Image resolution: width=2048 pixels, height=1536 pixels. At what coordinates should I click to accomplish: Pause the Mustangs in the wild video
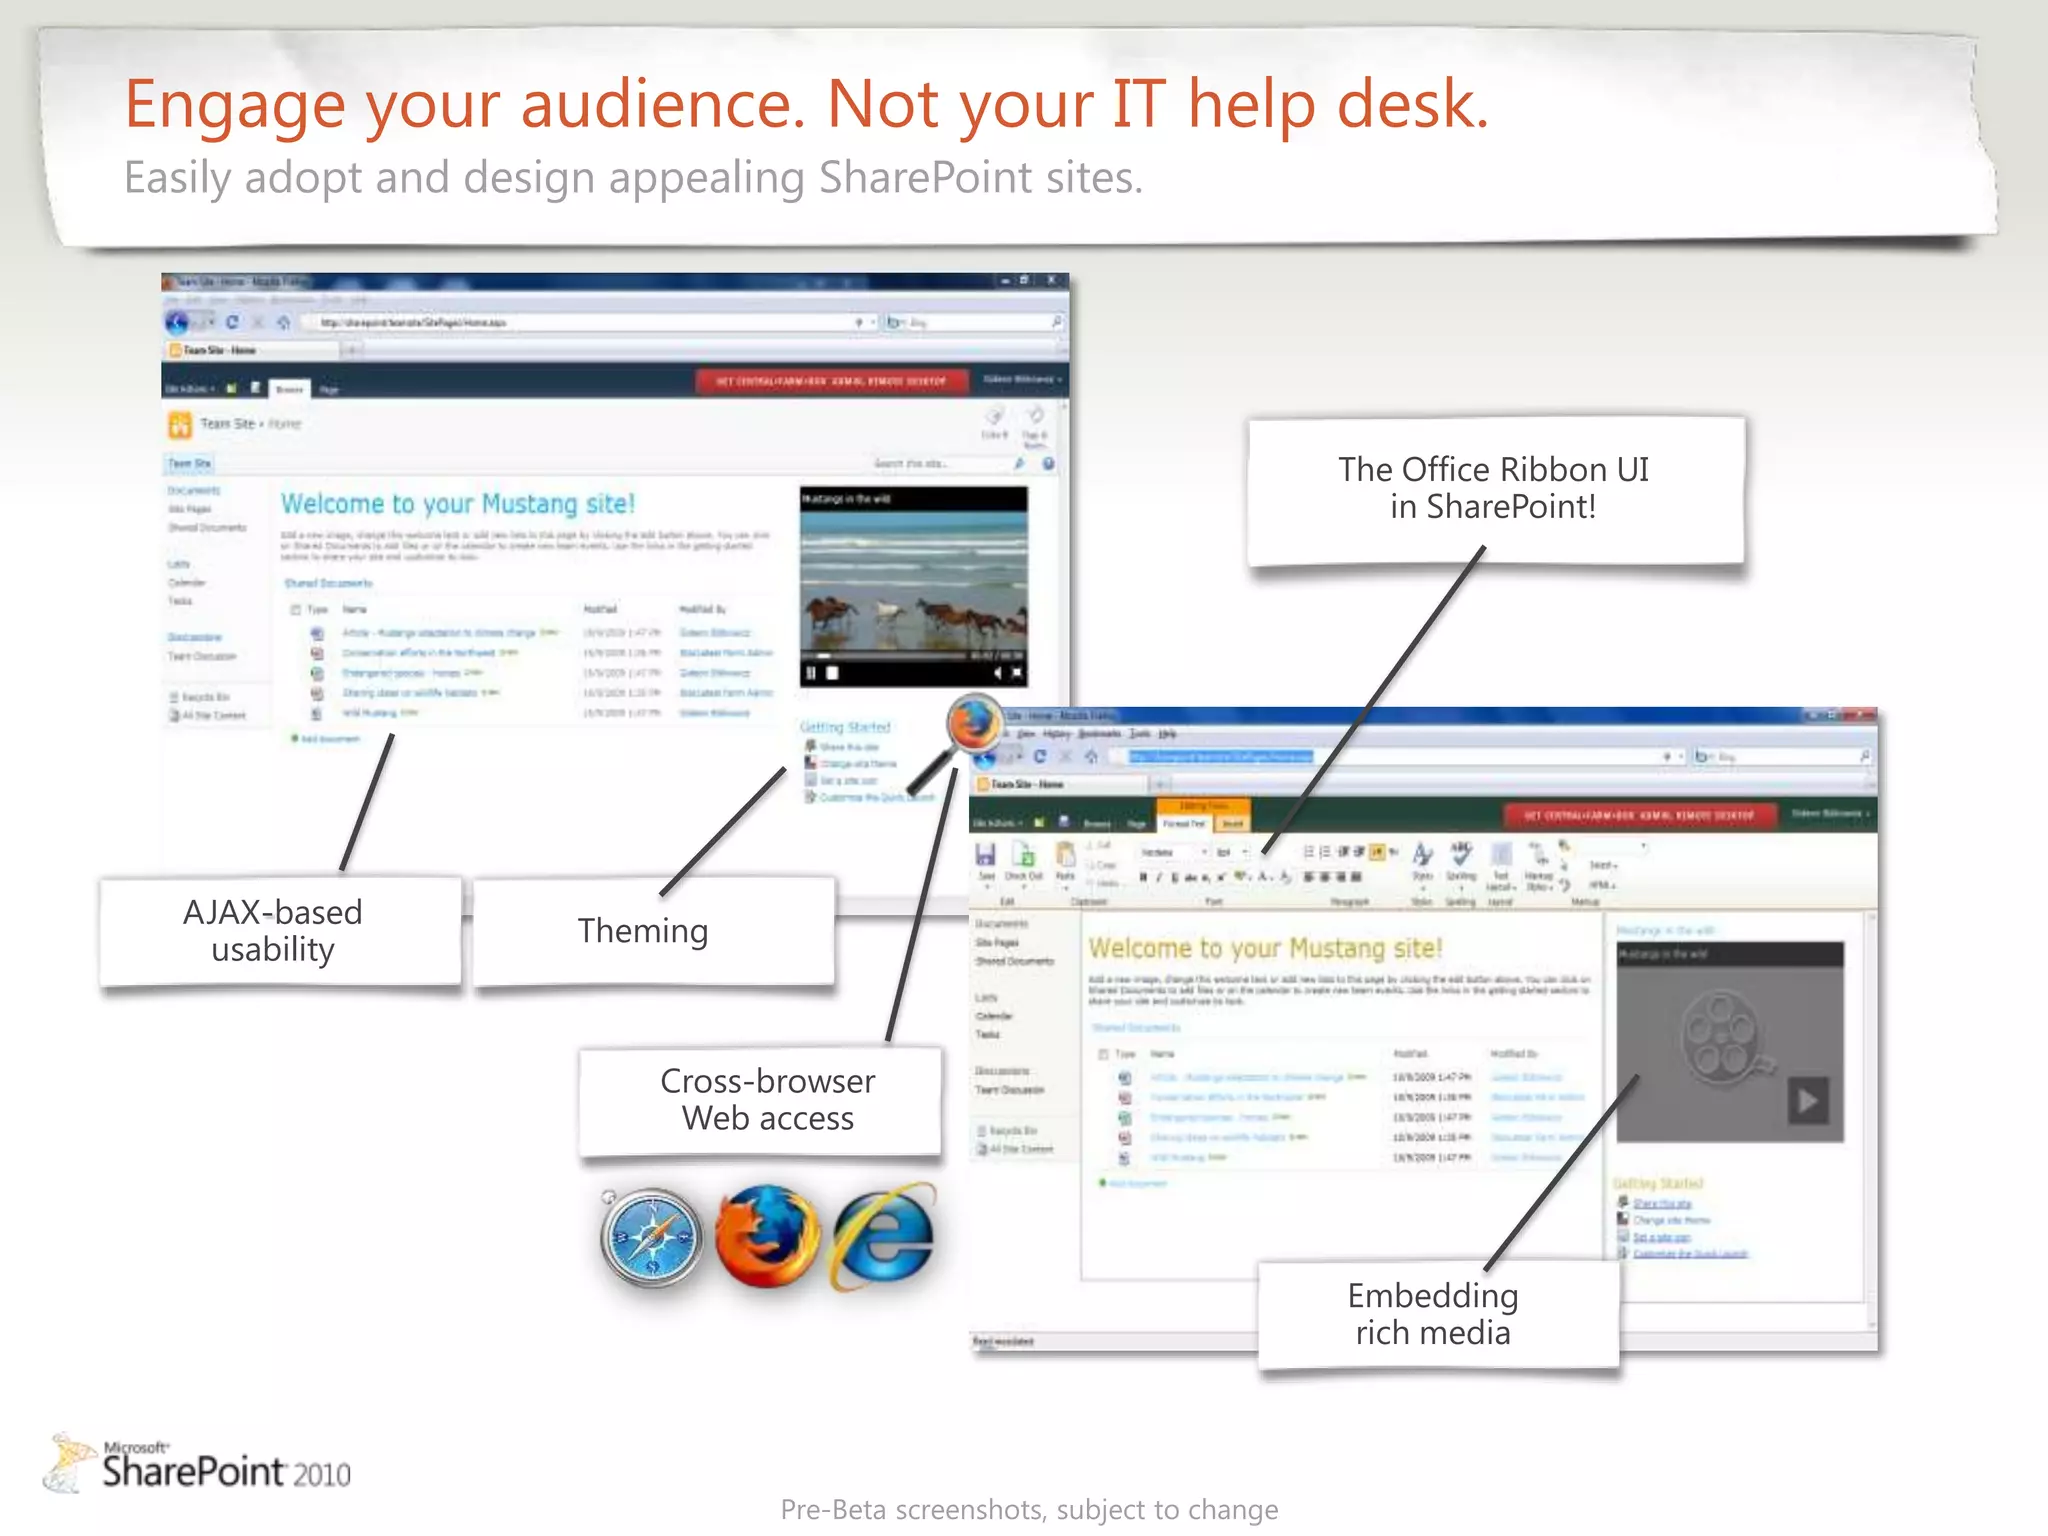811,673
